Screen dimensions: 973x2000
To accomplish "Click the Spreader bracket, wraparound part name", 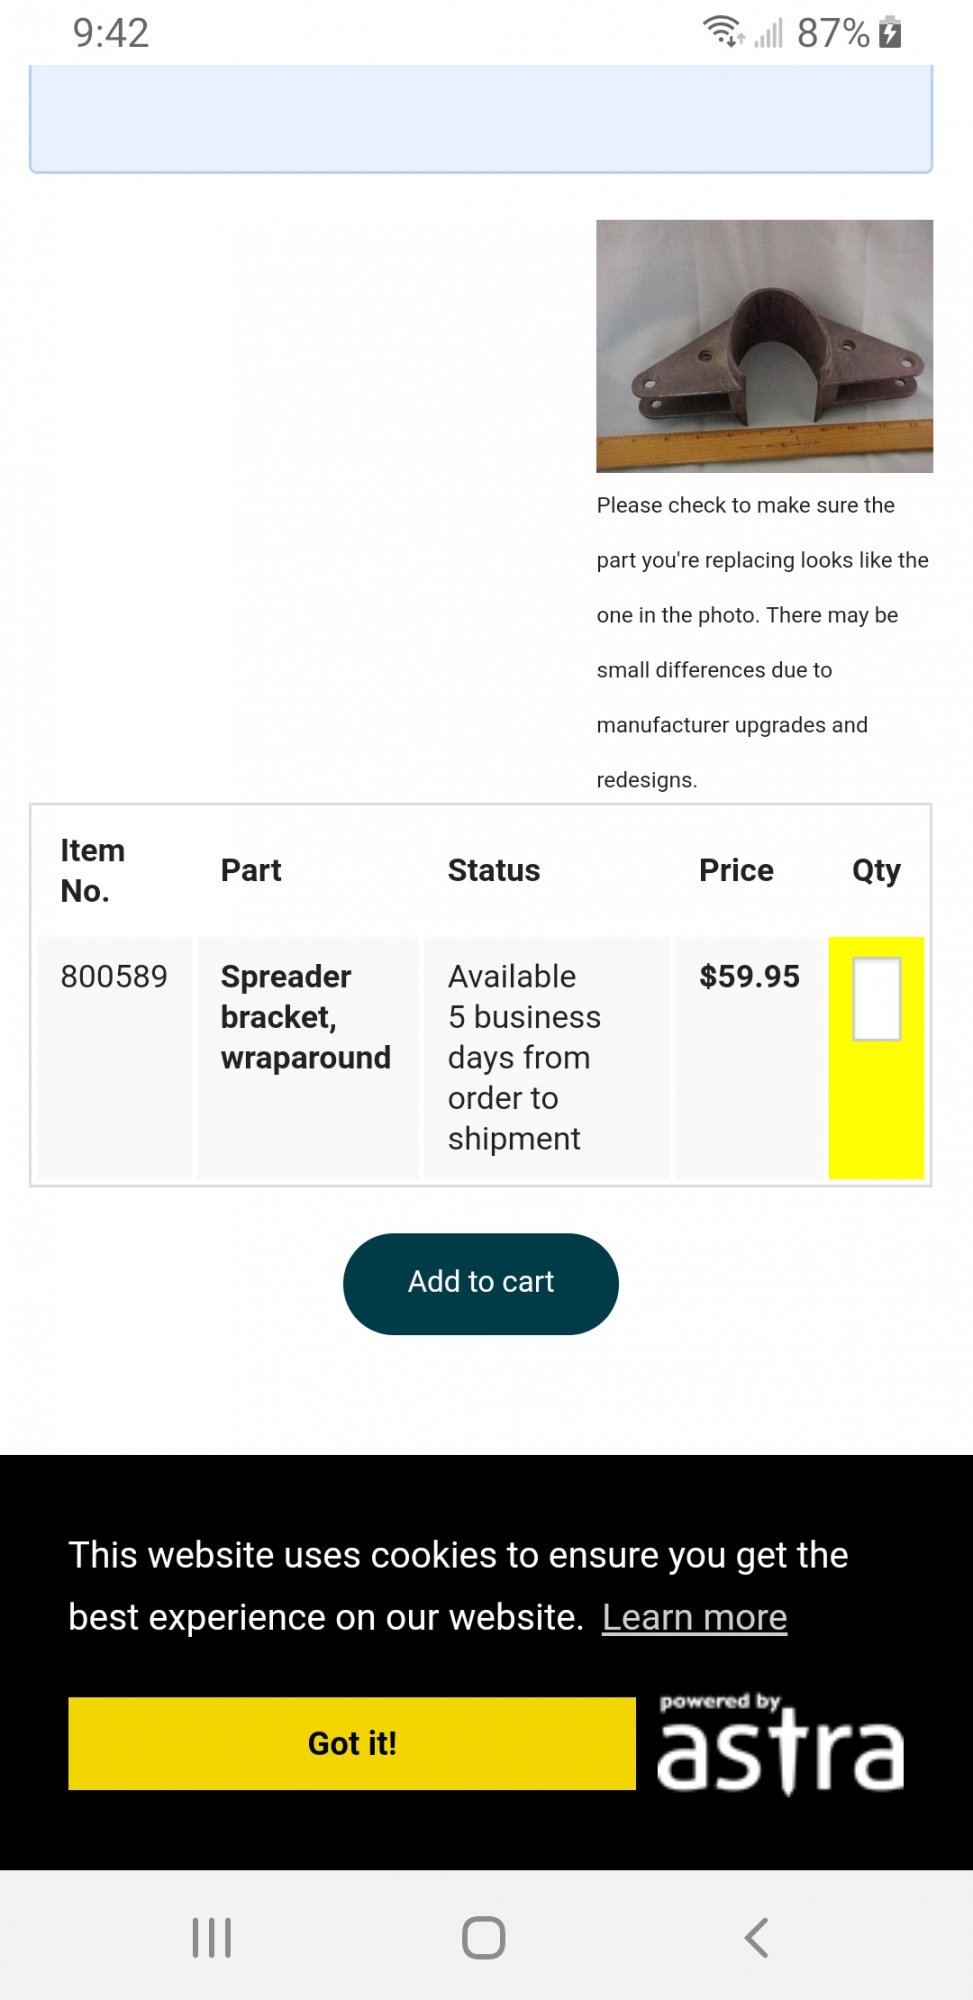I will click(x=306, y=1017).
